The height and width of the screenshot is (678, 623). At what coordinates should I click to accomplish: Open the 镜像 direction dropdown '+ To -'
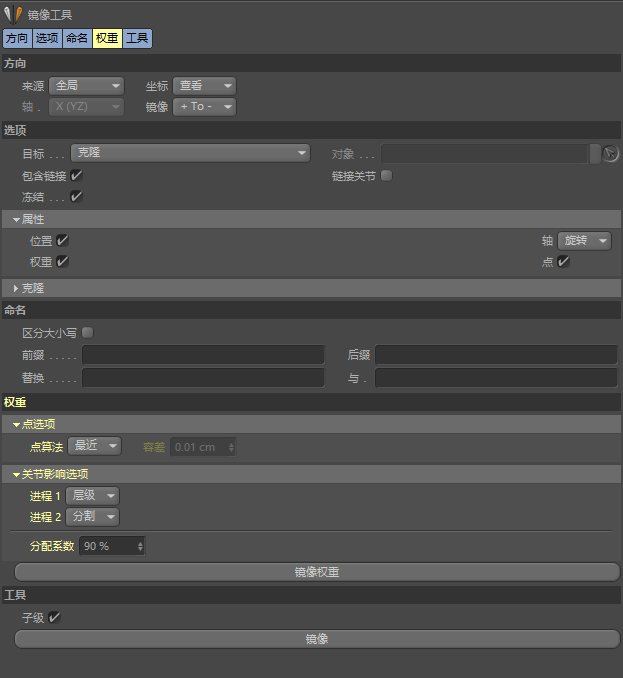click(x=204, y=107)
